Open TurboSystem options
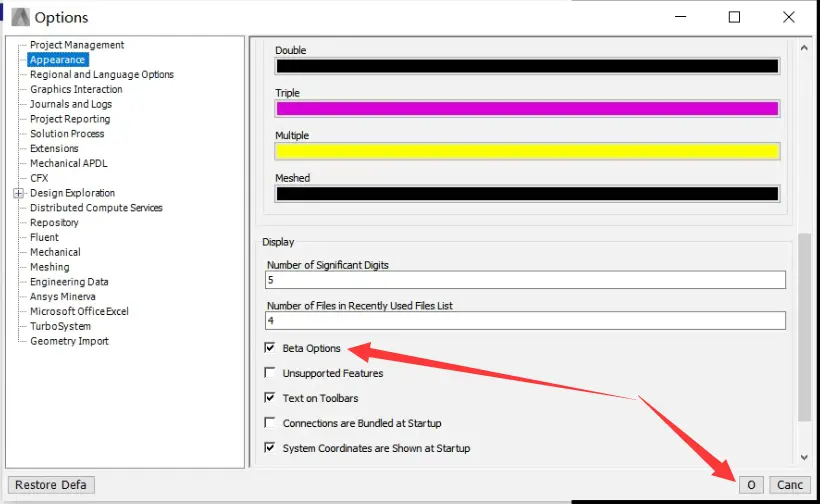Image resolution: width=820 pixels, height=504 pixels. 61,326
